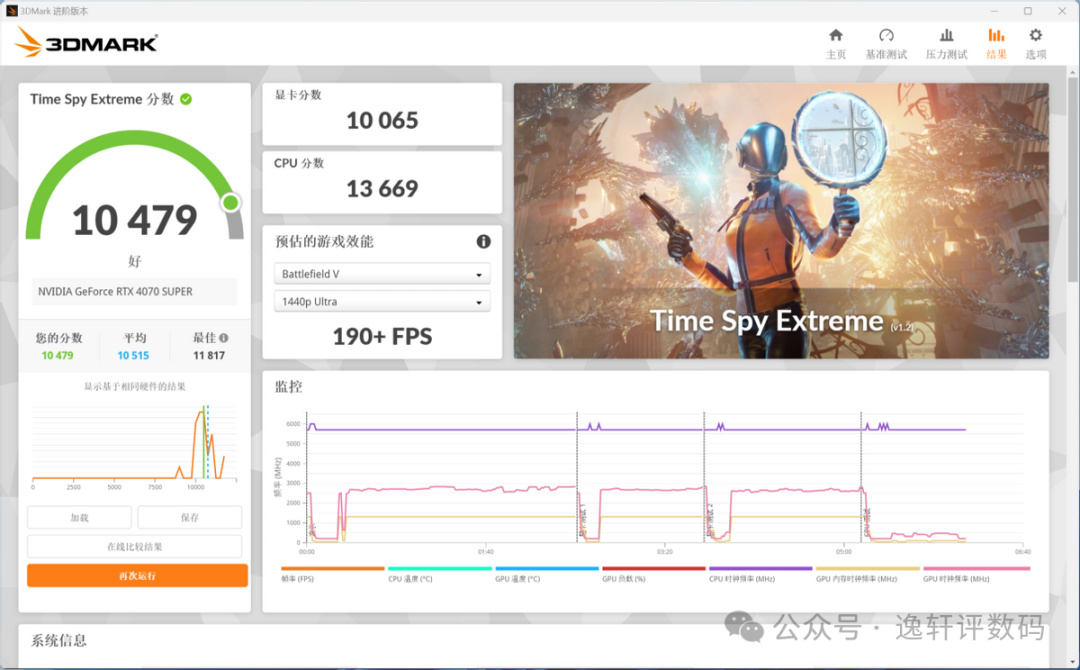Open the Battlefield V game dropdown
This screenshot has height=670, width=1080.
coord(382,274)
